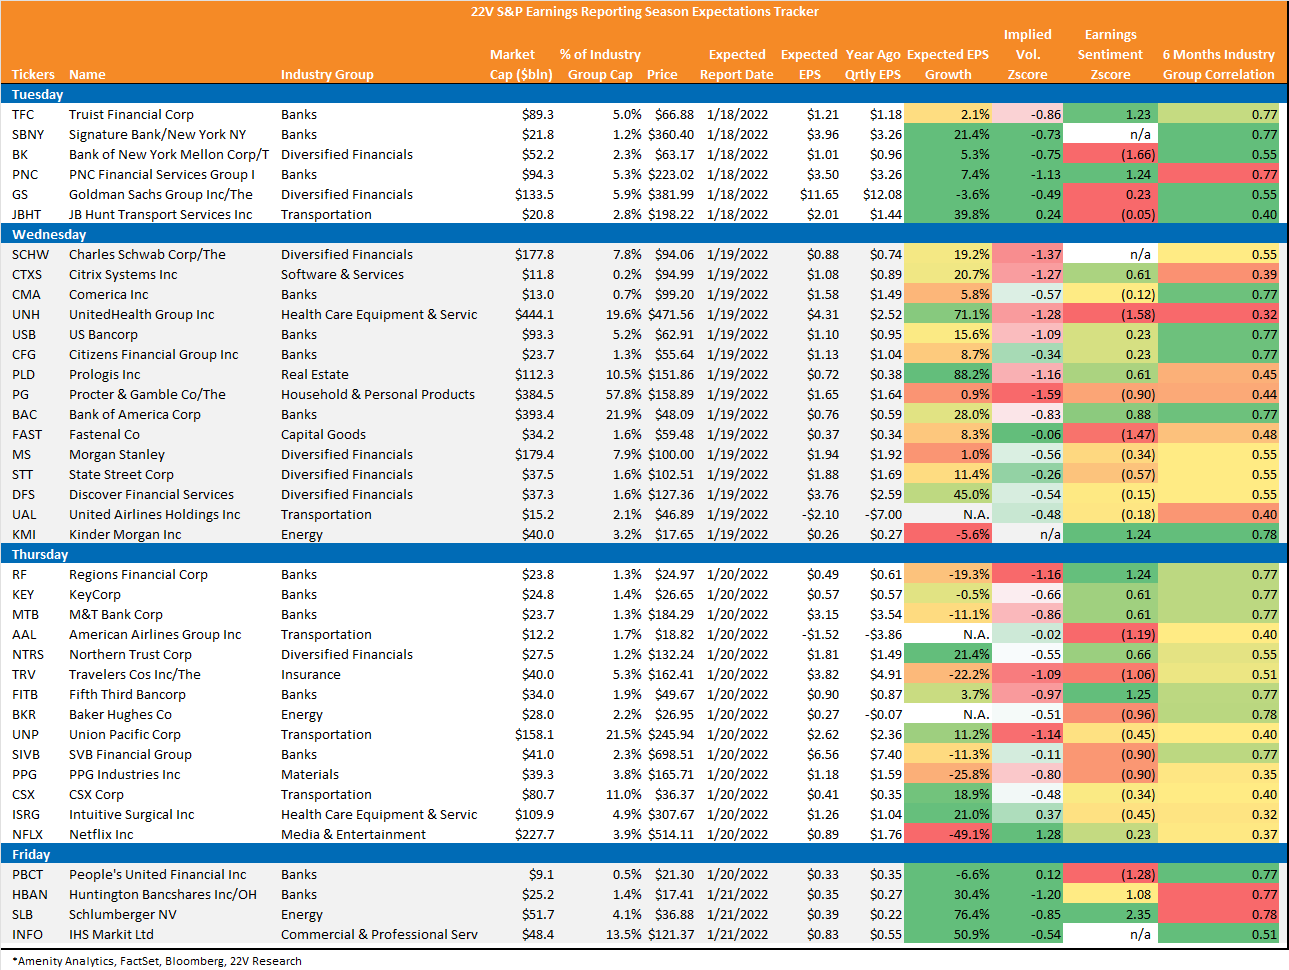
Task: Click the Implied Vol. Zscore column header
Action: pos(1027,54)
